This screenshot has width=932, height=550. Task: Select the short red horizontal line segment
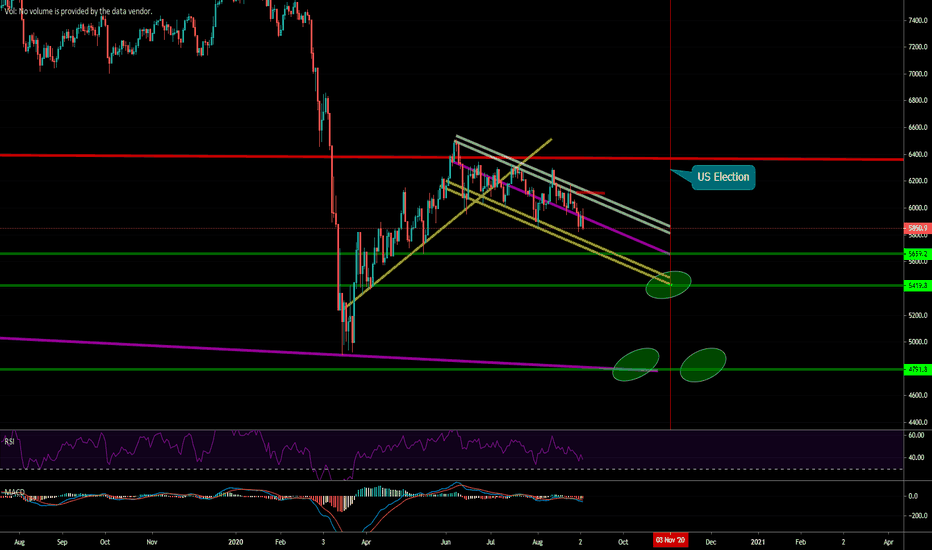click(591, 193)
